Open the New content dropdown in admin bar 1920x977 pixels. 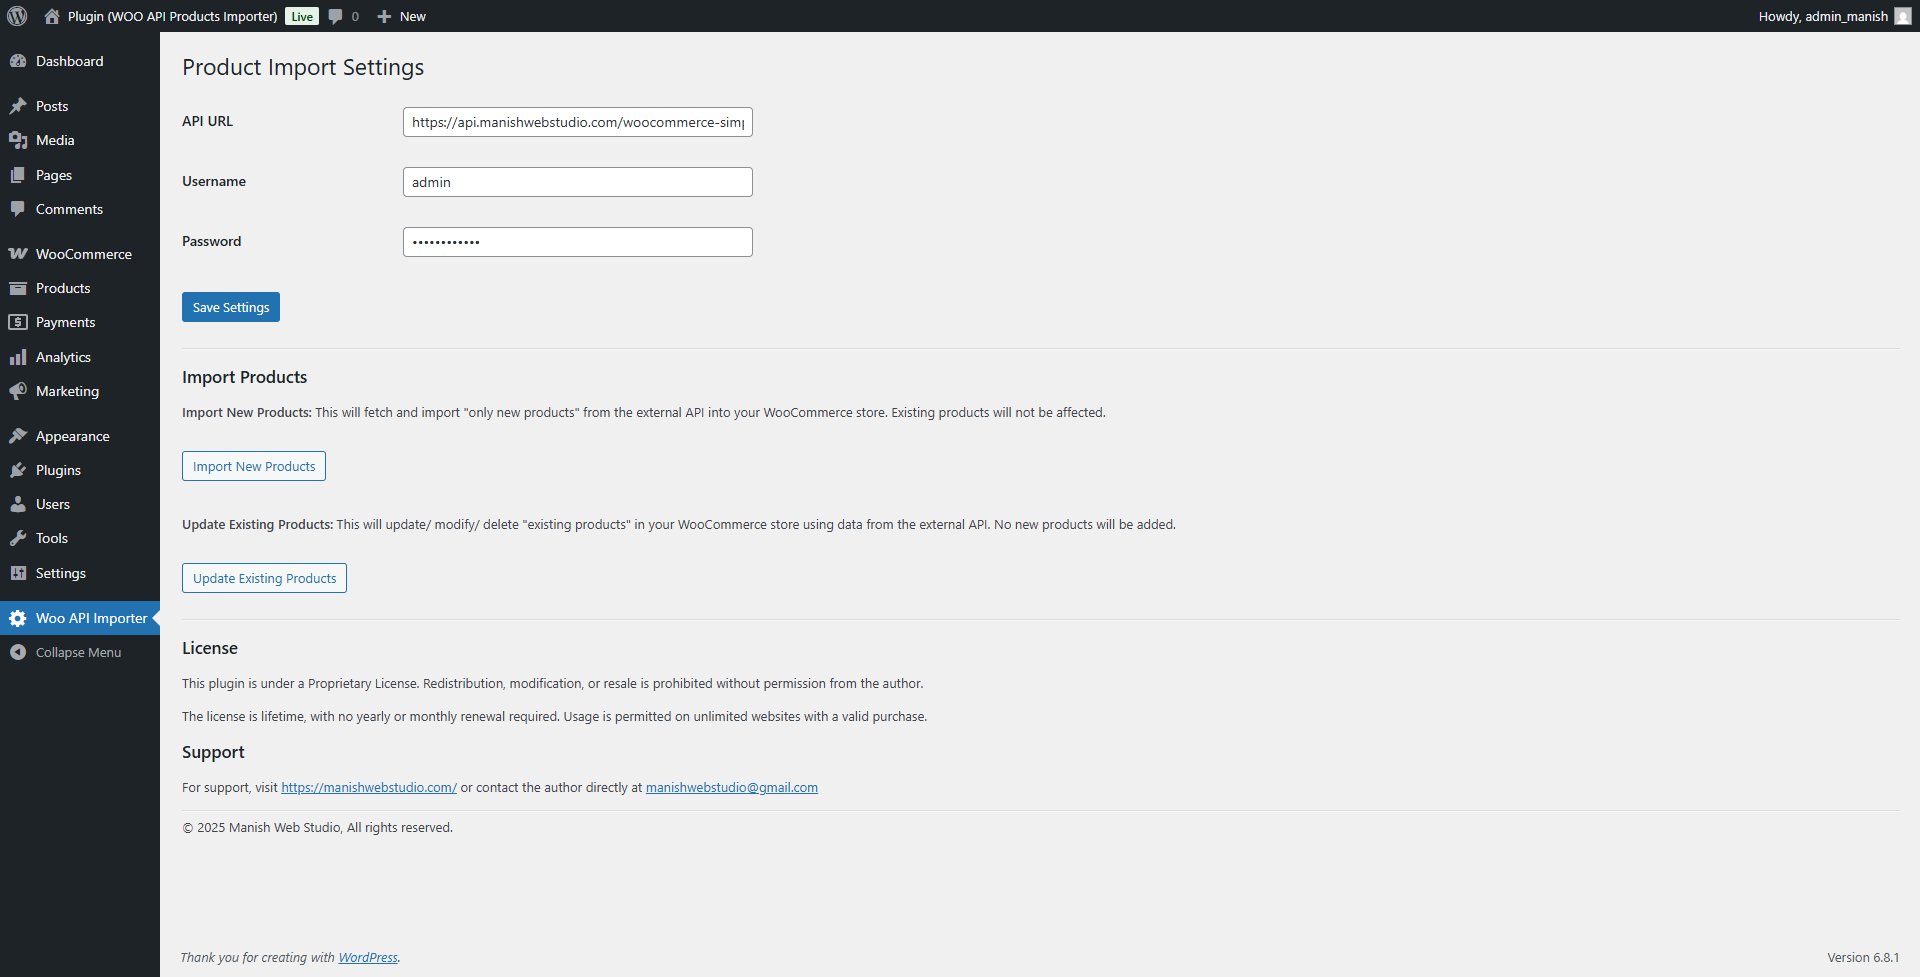tap(402, 16)
